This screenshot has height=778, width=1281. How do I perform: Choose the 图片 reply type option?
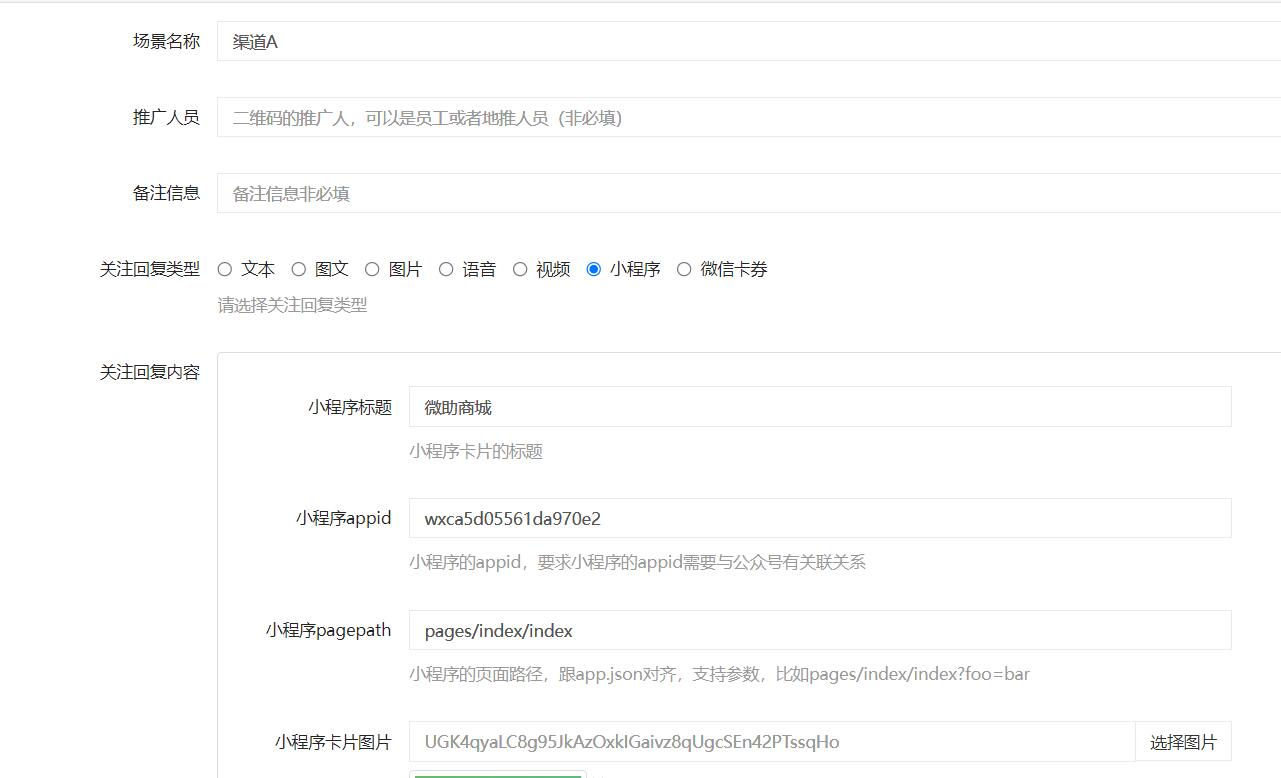pos(372,269)
